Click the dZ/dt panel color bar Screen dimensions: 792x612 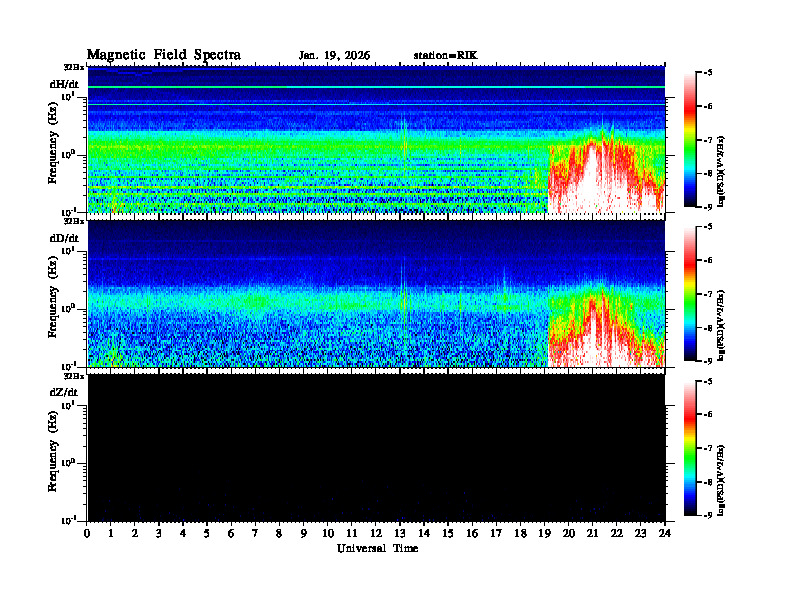[690, 448]
